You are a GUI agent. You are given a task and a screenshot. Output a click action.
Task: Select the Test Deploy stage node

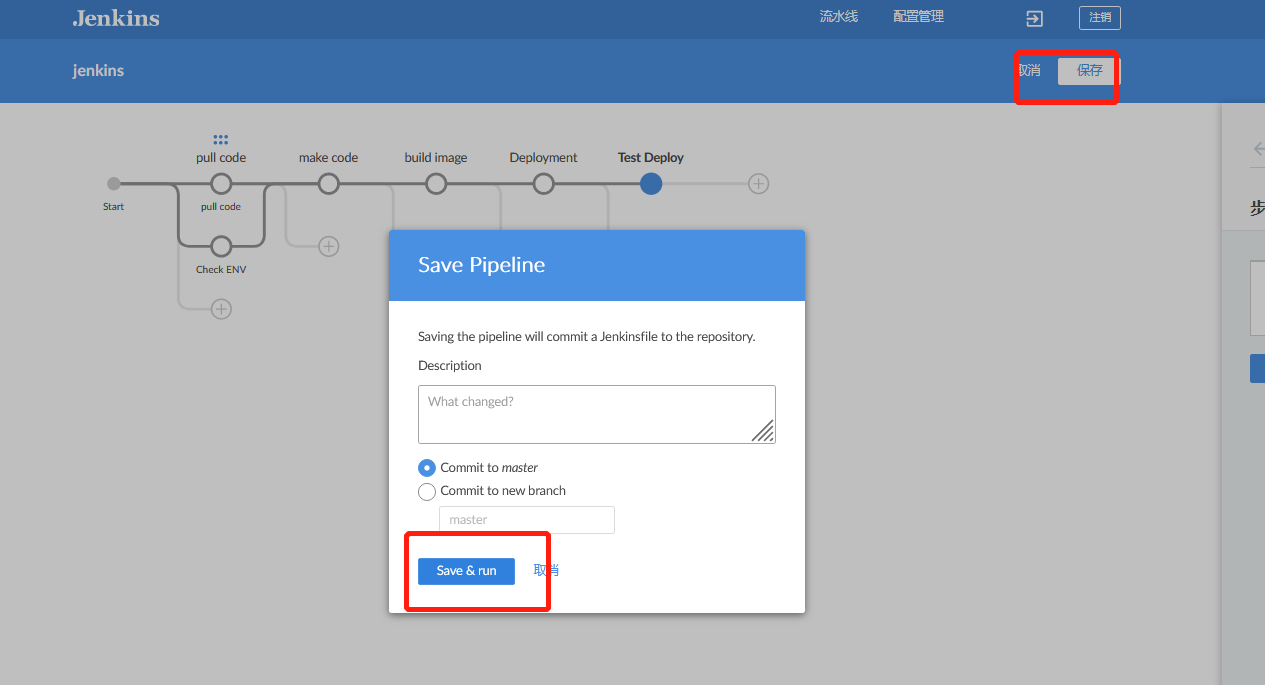click(651, 184)
